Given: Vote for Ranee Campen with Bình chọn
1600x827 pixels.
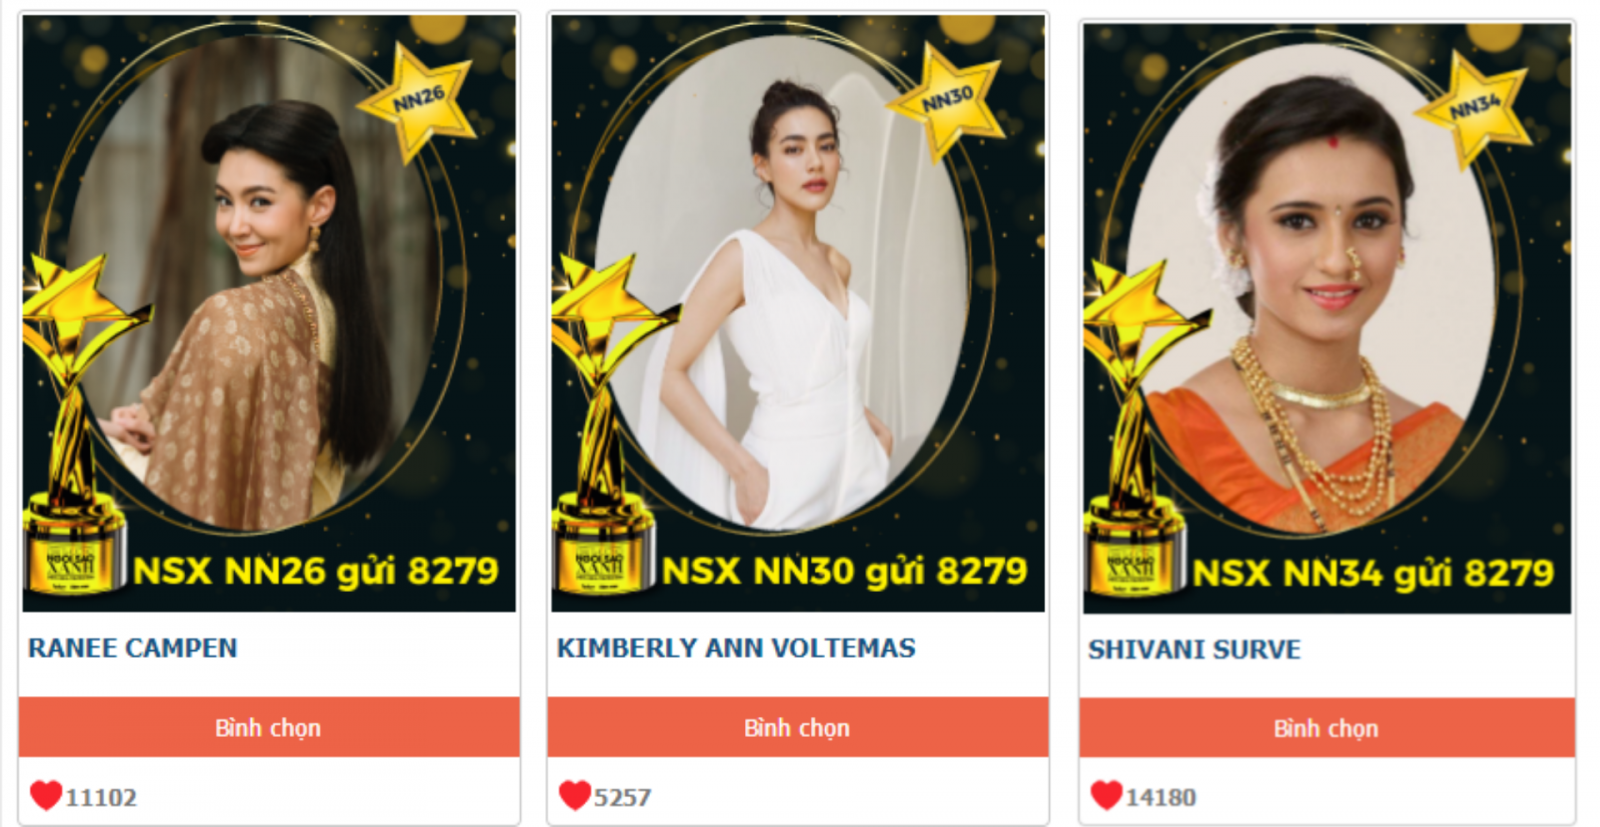Looking at the screenshot, I should pos(269,727).
